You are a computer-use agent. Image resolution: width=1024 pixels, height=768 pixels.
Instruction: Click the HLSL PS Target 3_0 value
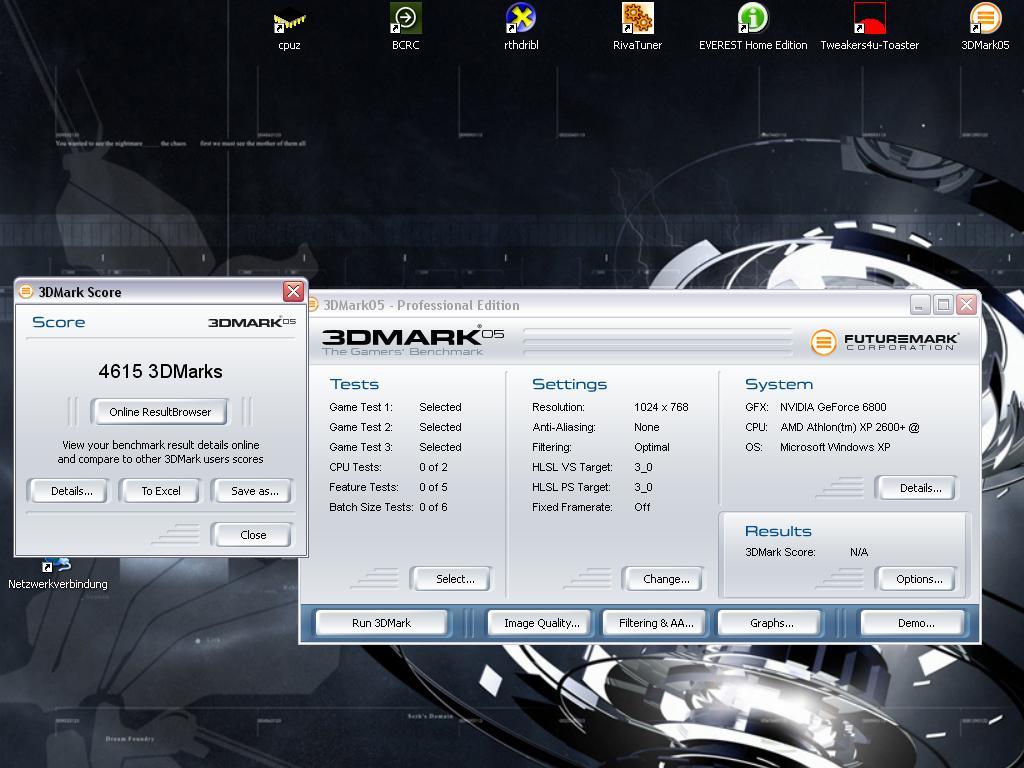click(x=643, y=487)
